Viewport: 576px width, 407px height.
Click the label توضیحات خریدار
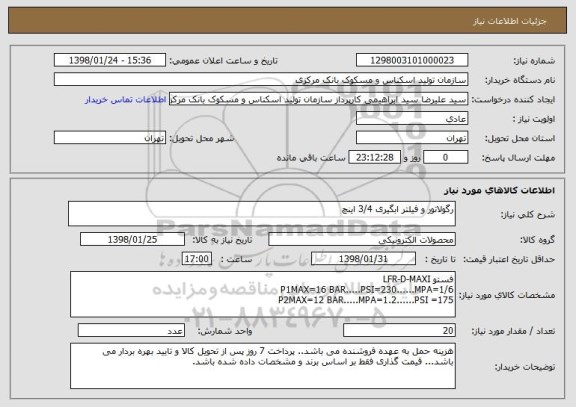pyautogui.click(x=525, y=367)
